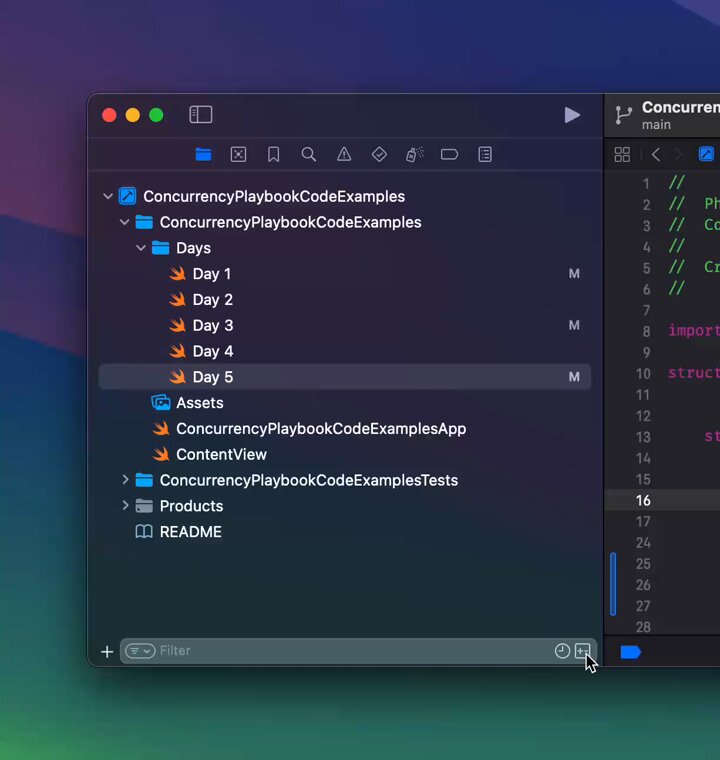Toggle source-control status filter icon
Viewport: 720px width, 760px height.
click(582, 650)
